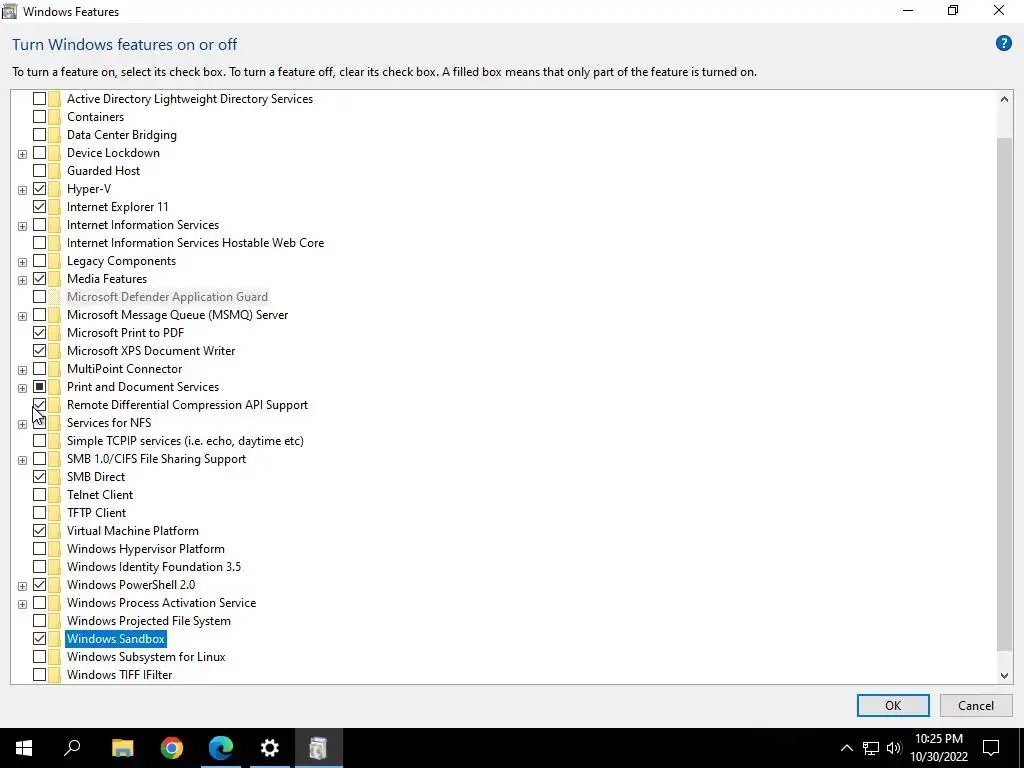1024x768 pixels.
Task: Click Virtual Machine Platform folder icon
Action: tap(54, 531)
